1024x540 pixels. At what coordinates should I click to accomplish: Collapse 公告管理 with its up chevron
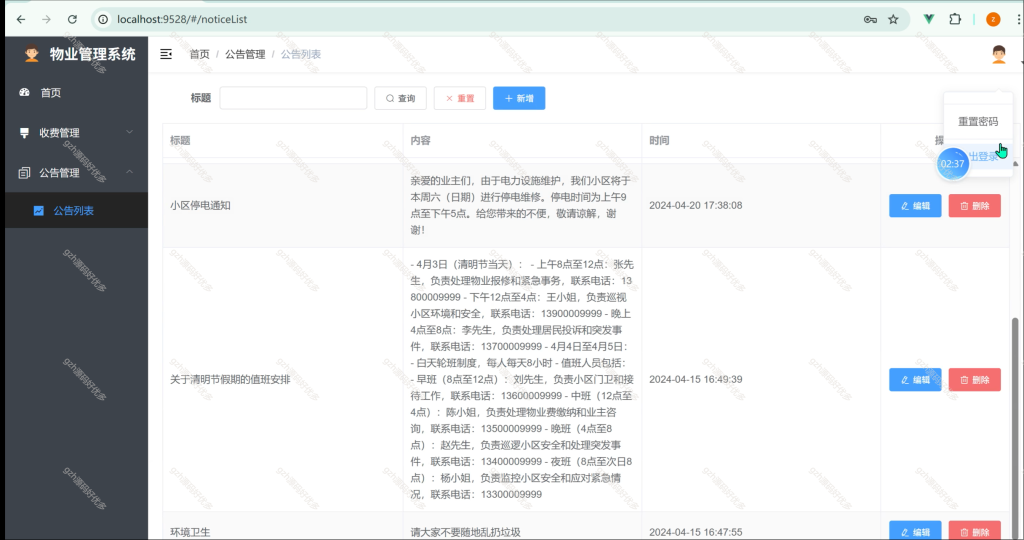(x=129, y=172)
